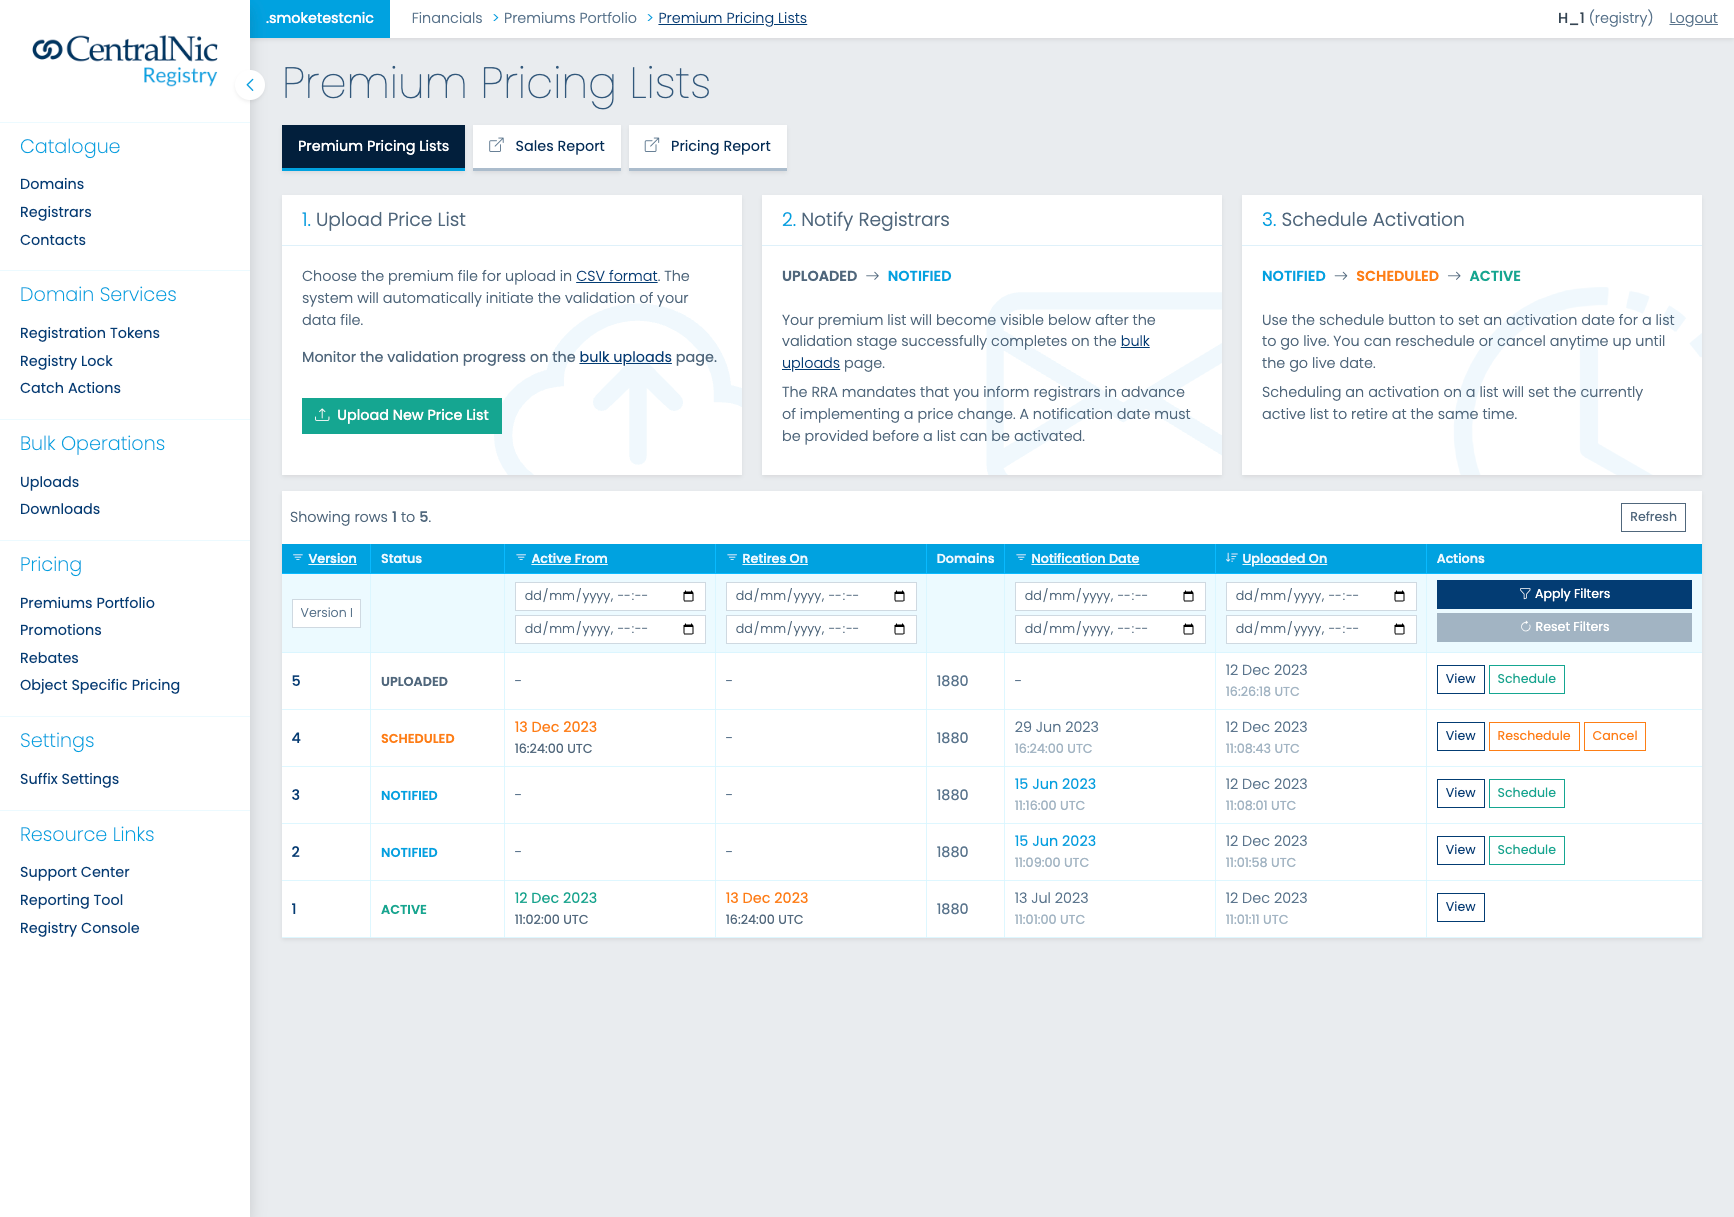
Task: Open the Pricing Report tab
Action: [708, 146]
